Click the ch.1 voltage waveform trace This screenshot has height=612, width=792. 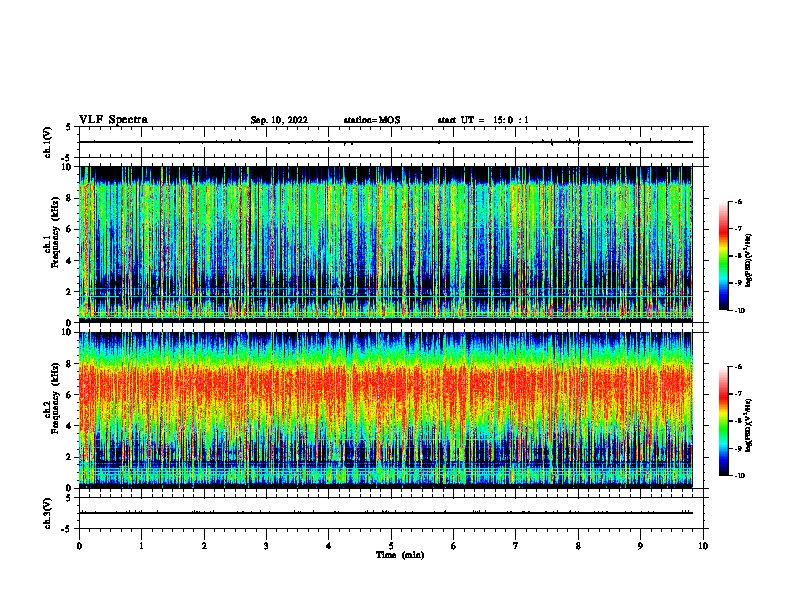click(386, 142)
